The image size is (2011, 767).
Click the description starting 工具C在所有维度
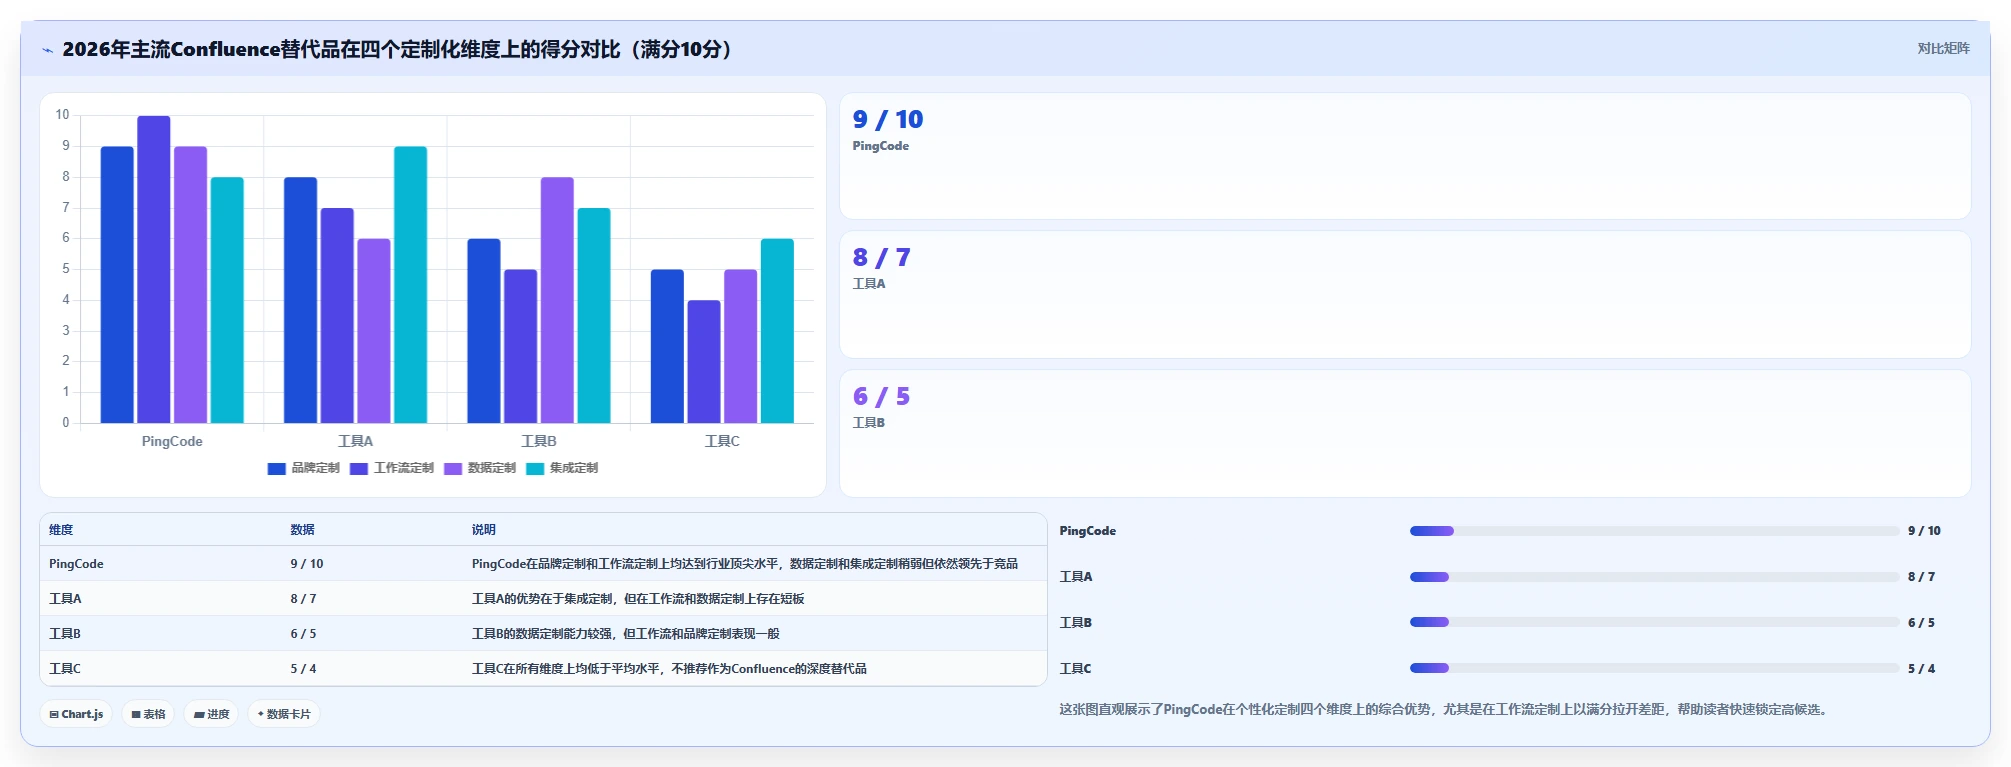[669, 669]
